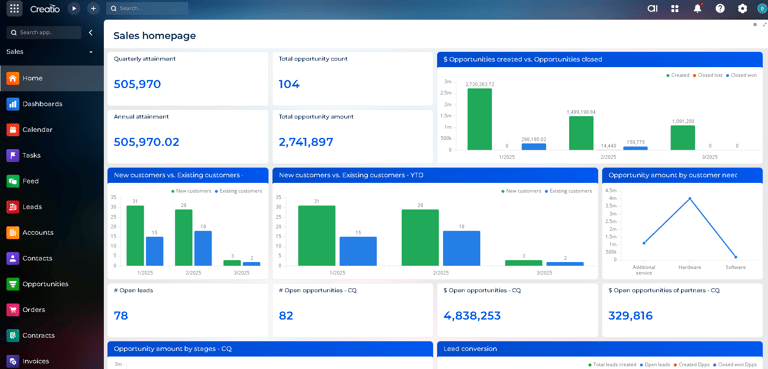Open the notifications bell
Viewport: 768px width, 369px height.
[x=697, y=8]
